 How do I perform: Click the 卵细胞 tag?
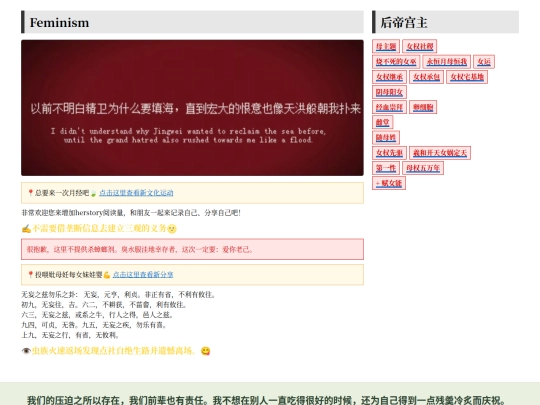click(x=423, y=107)
